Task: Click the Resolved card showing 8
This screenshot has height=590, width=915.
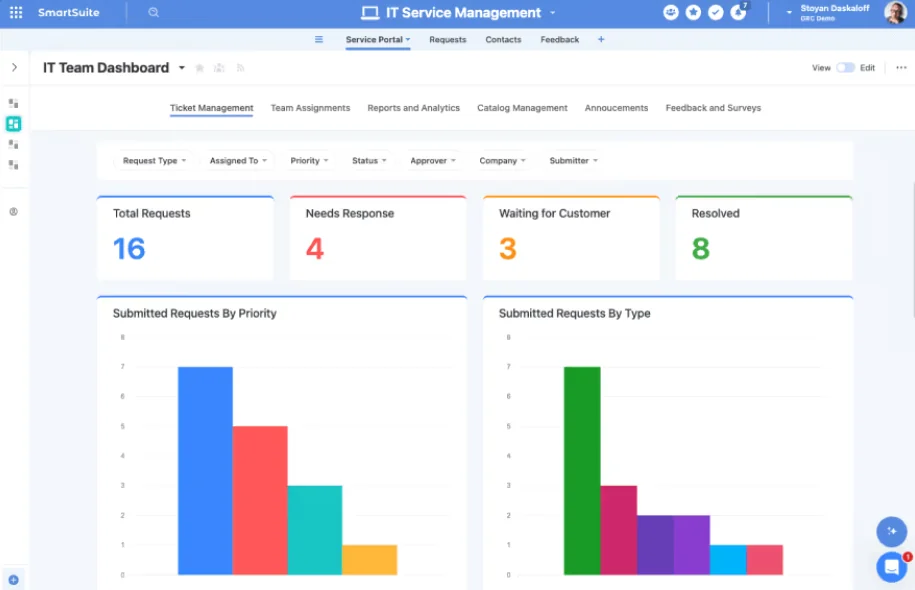Action: tap(764, 238)
